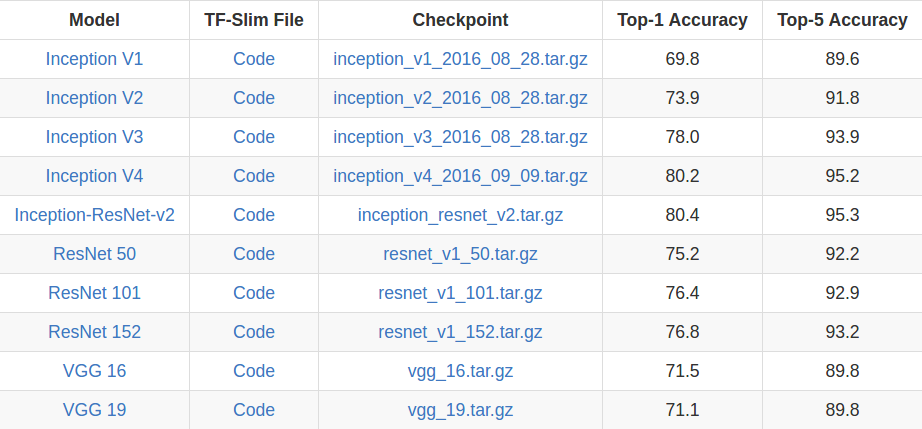The width and height of the screenshot is (922, 429).
Task: Open the VGG 19 model link
Action: click(94, 410)
